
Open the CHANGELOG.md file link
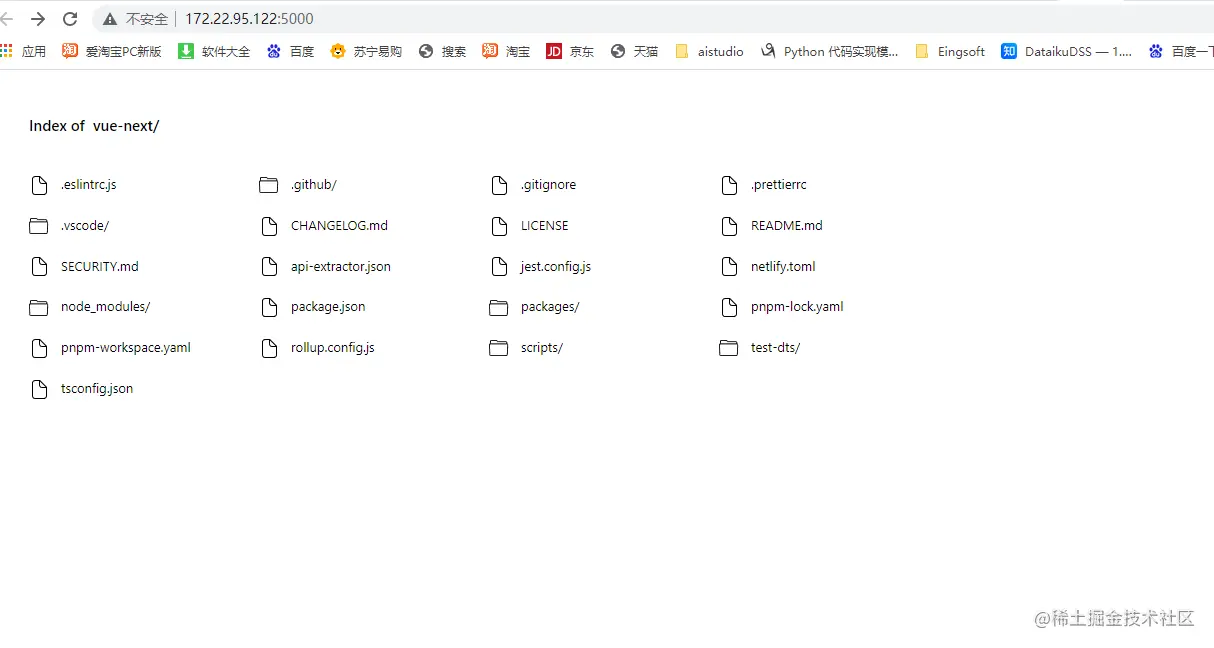pyautogui.click(x=339, y=226)
